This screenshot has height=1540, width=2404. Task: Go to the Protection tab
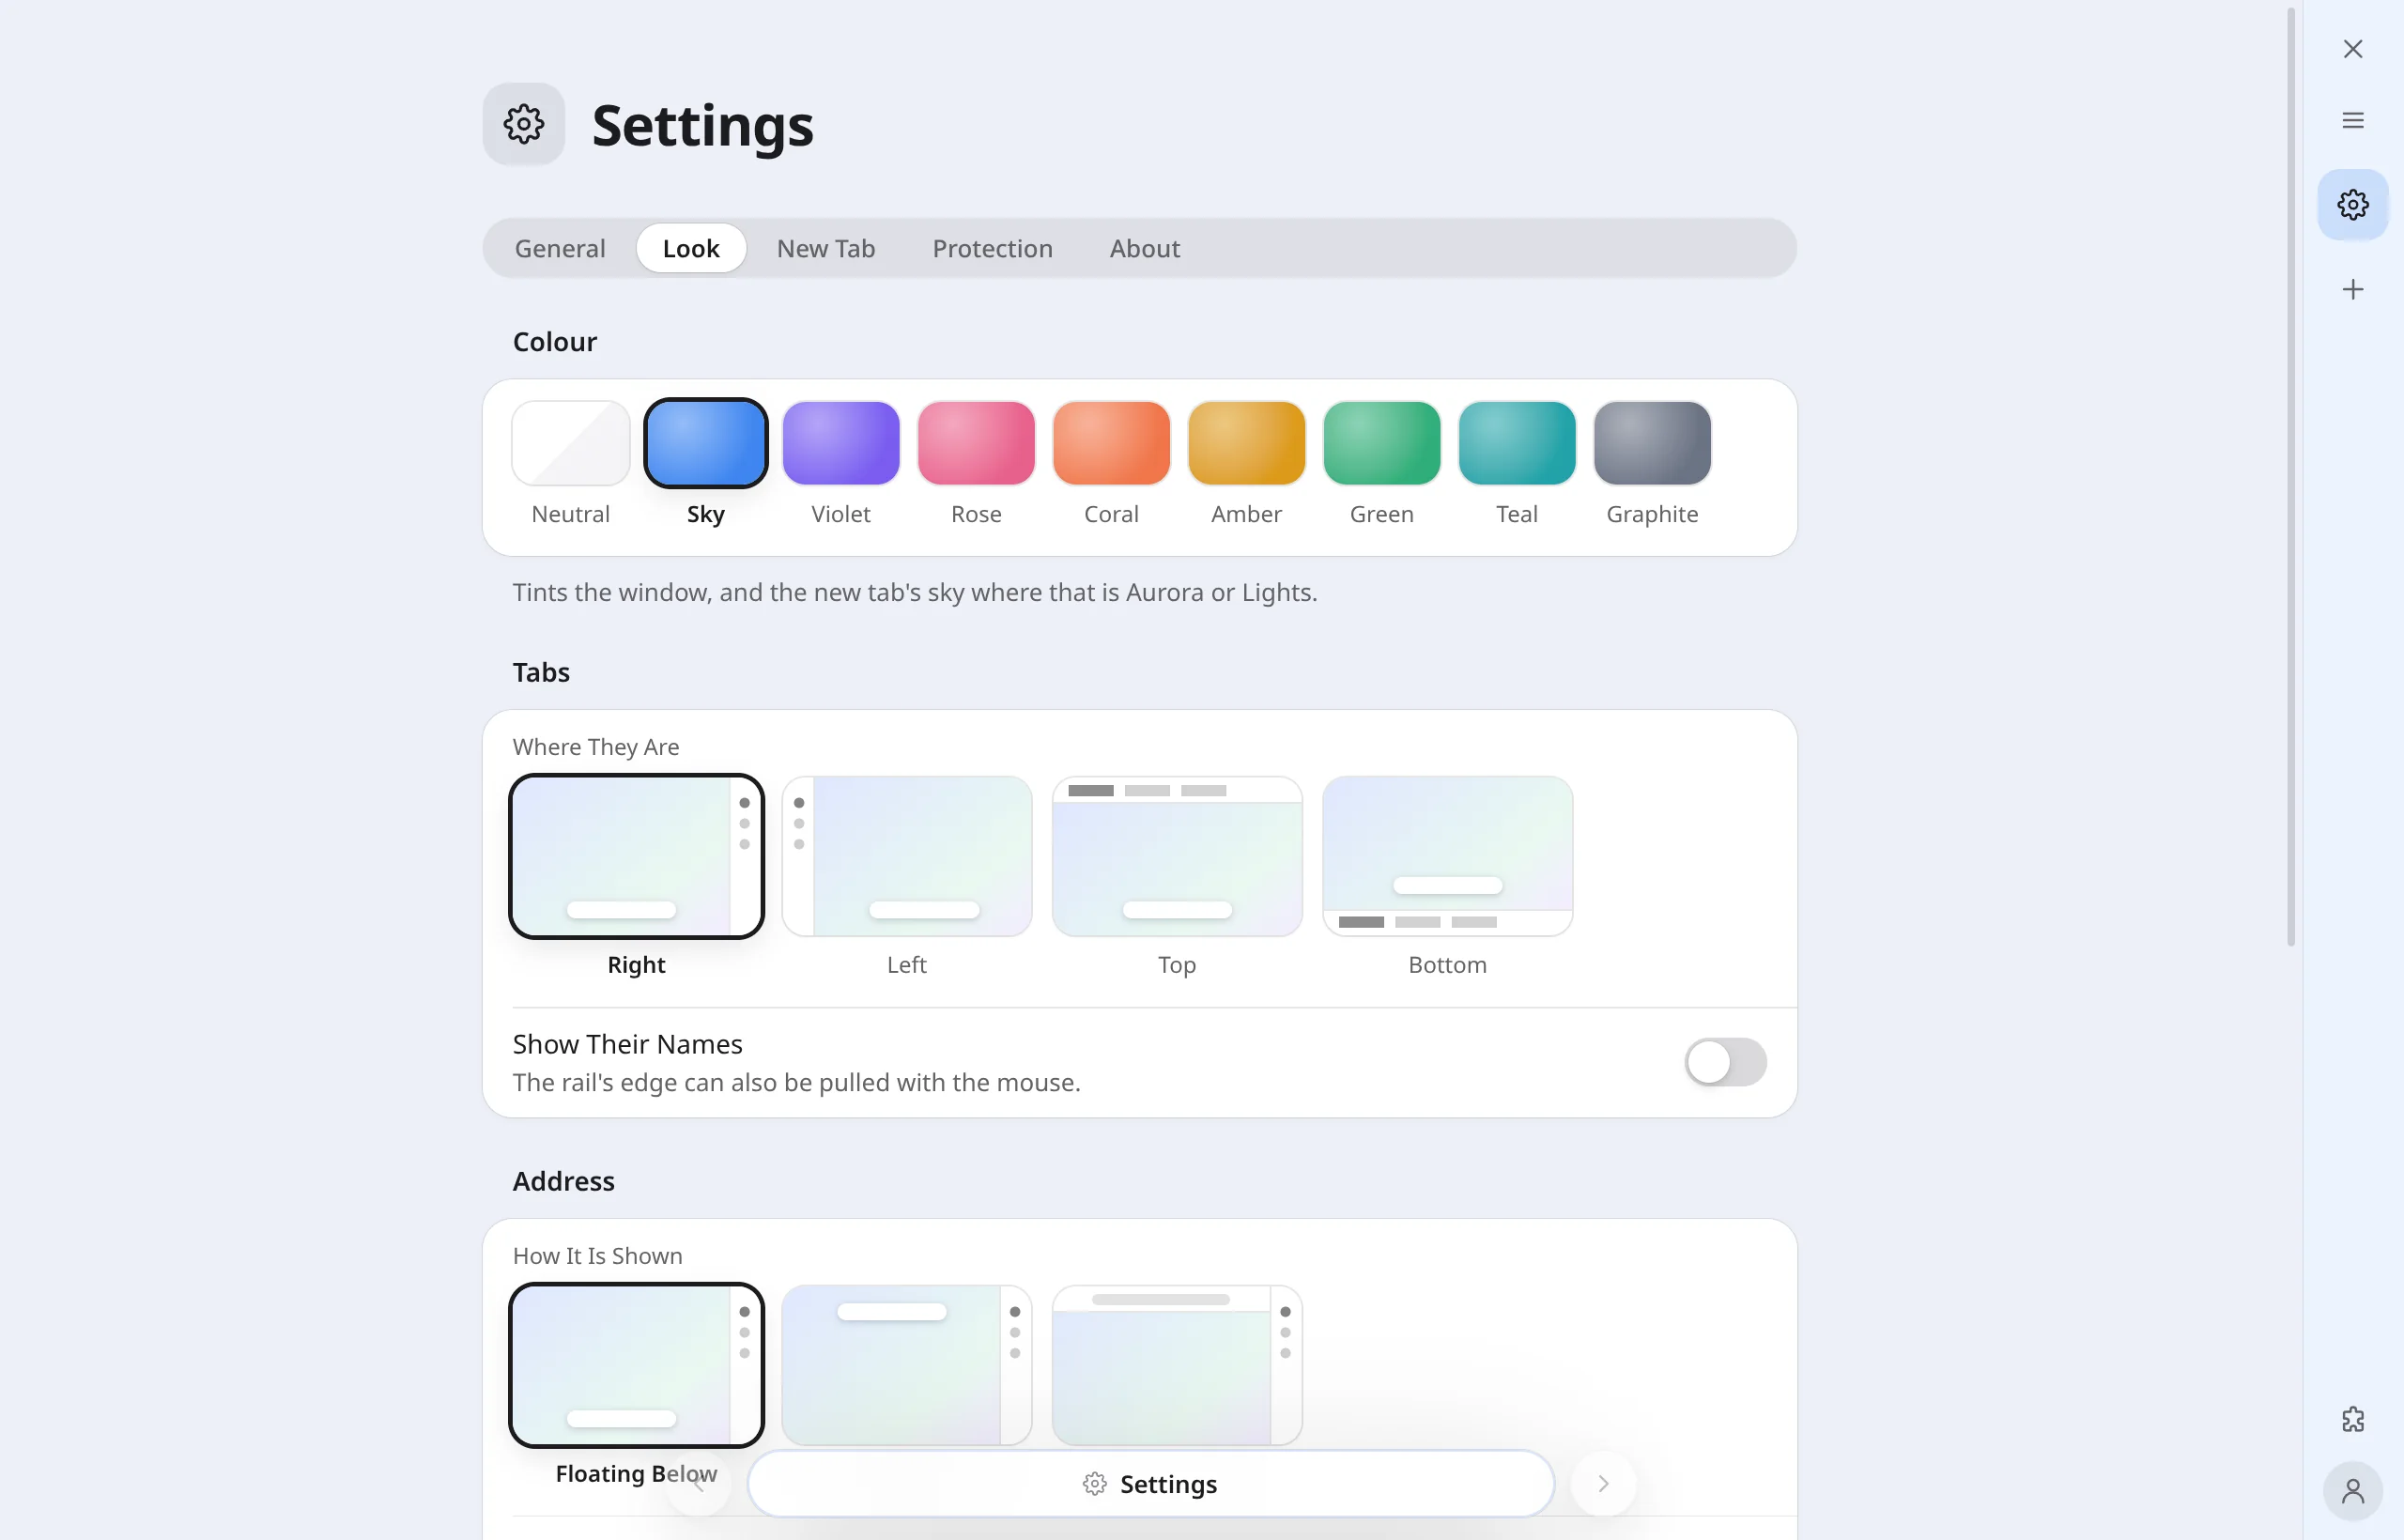point(992,248)
